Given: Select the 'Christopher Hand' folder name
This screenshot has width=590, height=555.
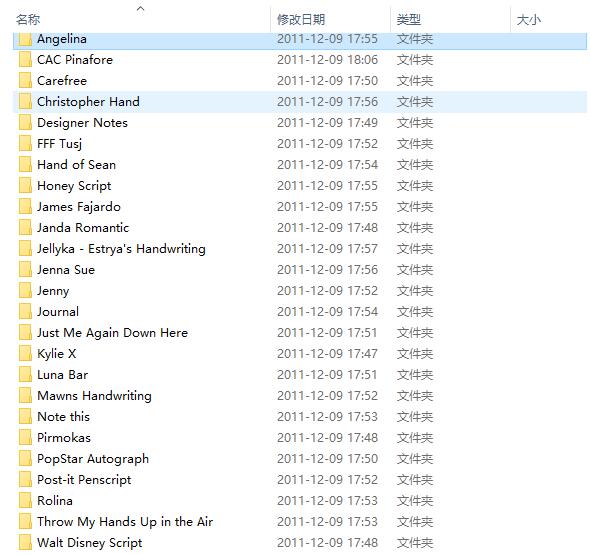Looking at the screenshot, I should [x=88, y=102].
